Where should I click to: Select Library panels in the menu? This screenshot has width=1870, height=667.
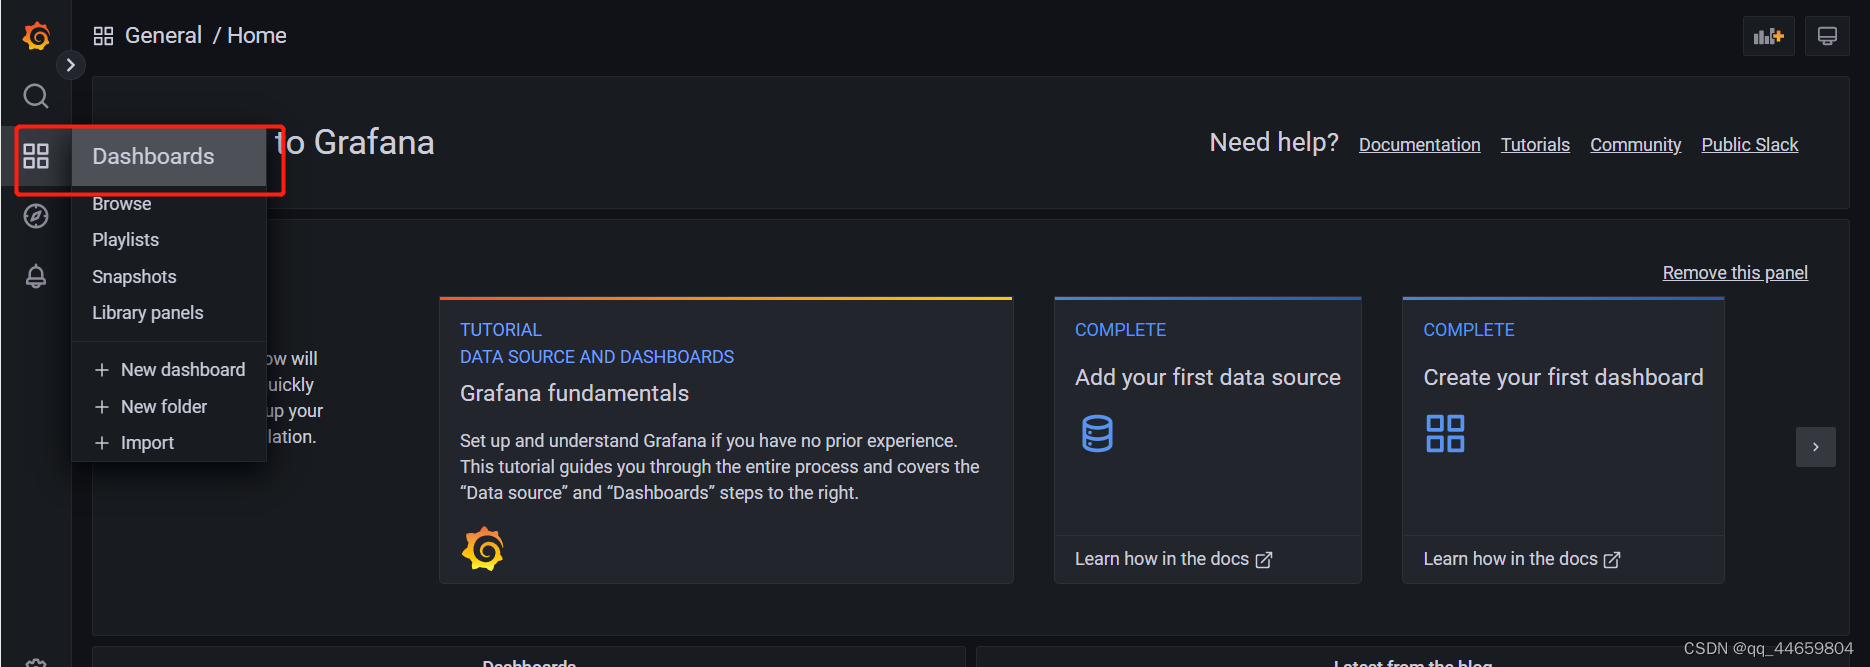(x=148, y=313)
